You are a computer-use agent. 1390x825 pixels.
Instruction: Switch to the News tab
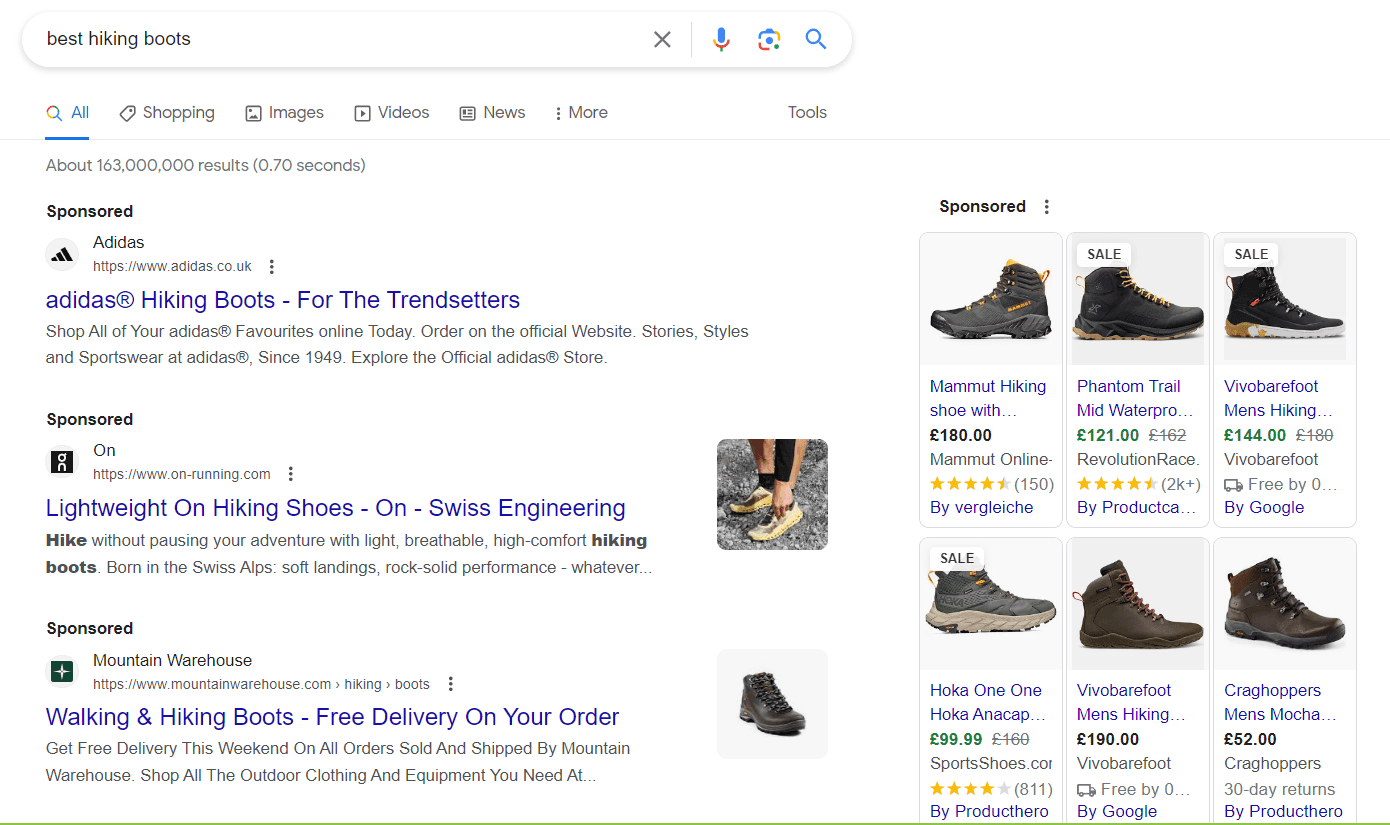(492, 113)
